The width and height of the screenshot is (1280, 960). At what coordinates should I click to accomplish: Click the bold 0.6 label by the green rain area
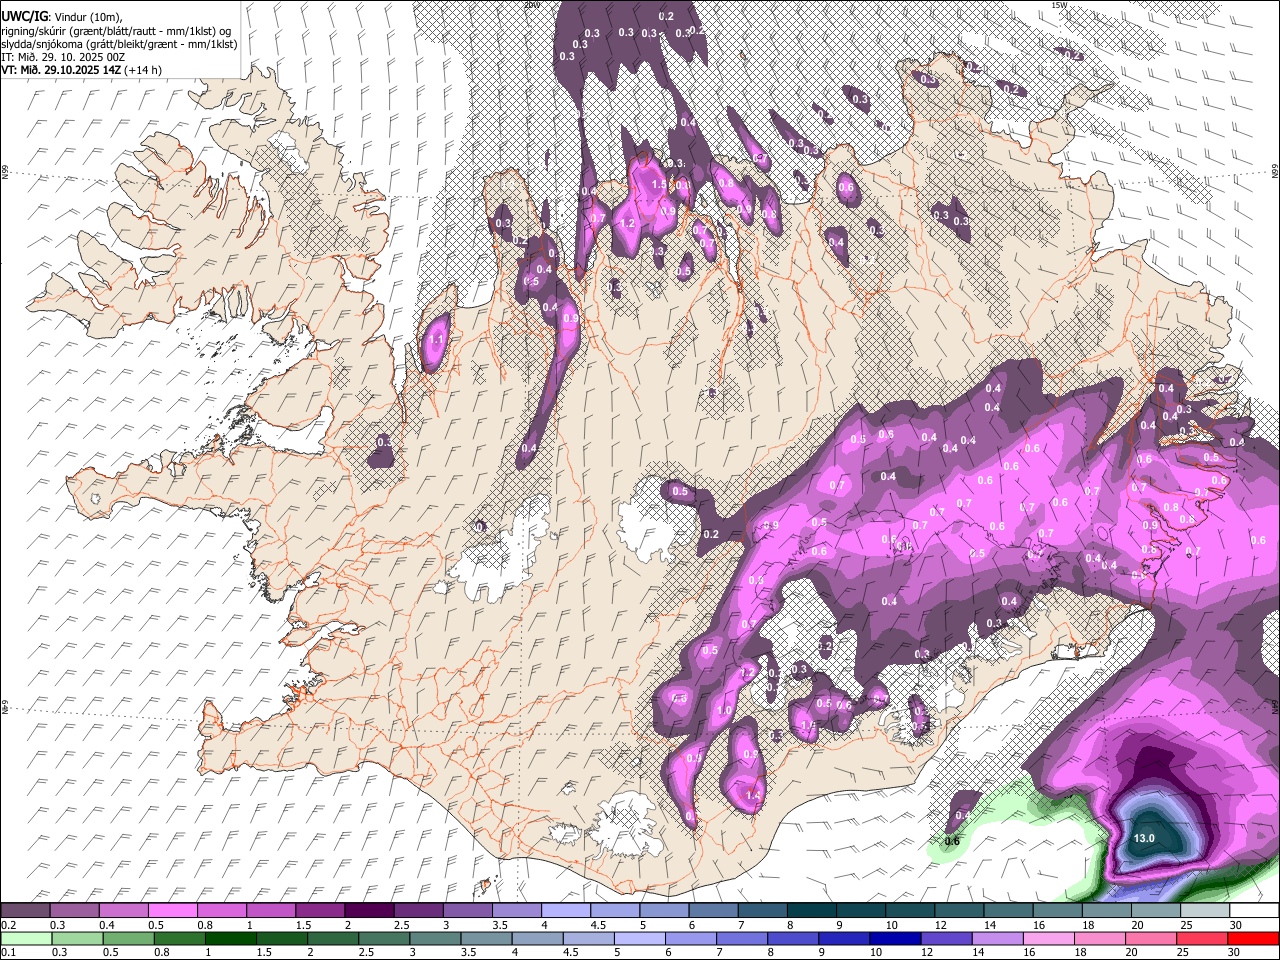pyautogui.click(x=953, y=841)
